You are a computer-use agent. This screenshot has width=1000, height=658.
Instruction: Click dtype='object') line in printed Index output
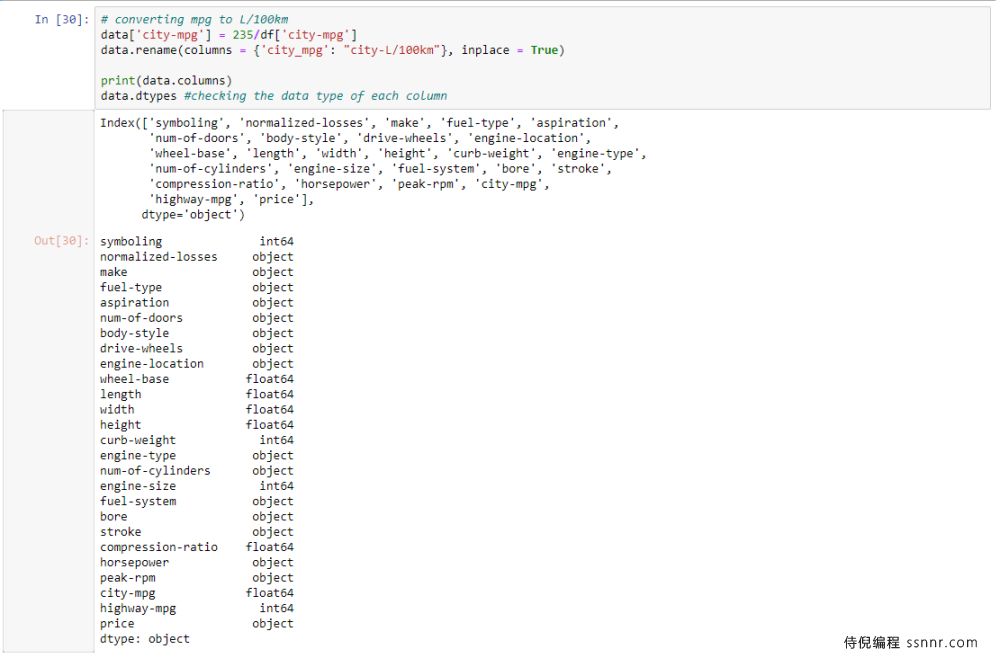(193, 215)
